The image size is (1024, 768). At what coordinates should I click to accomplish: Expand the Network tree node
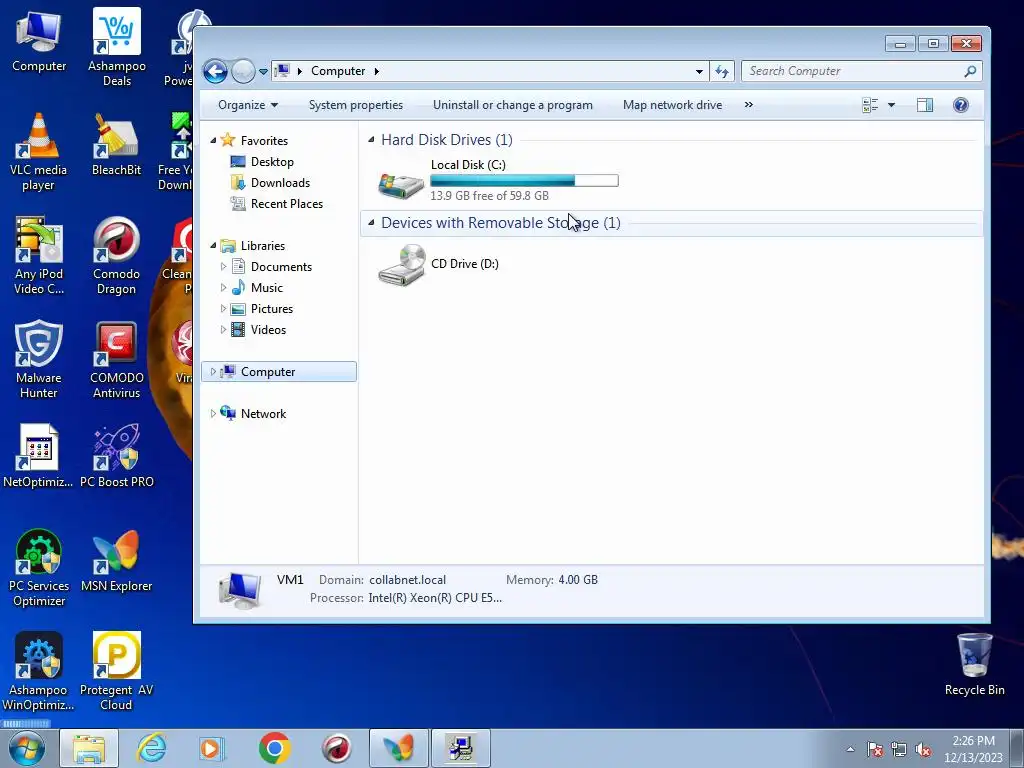[213, 413]
